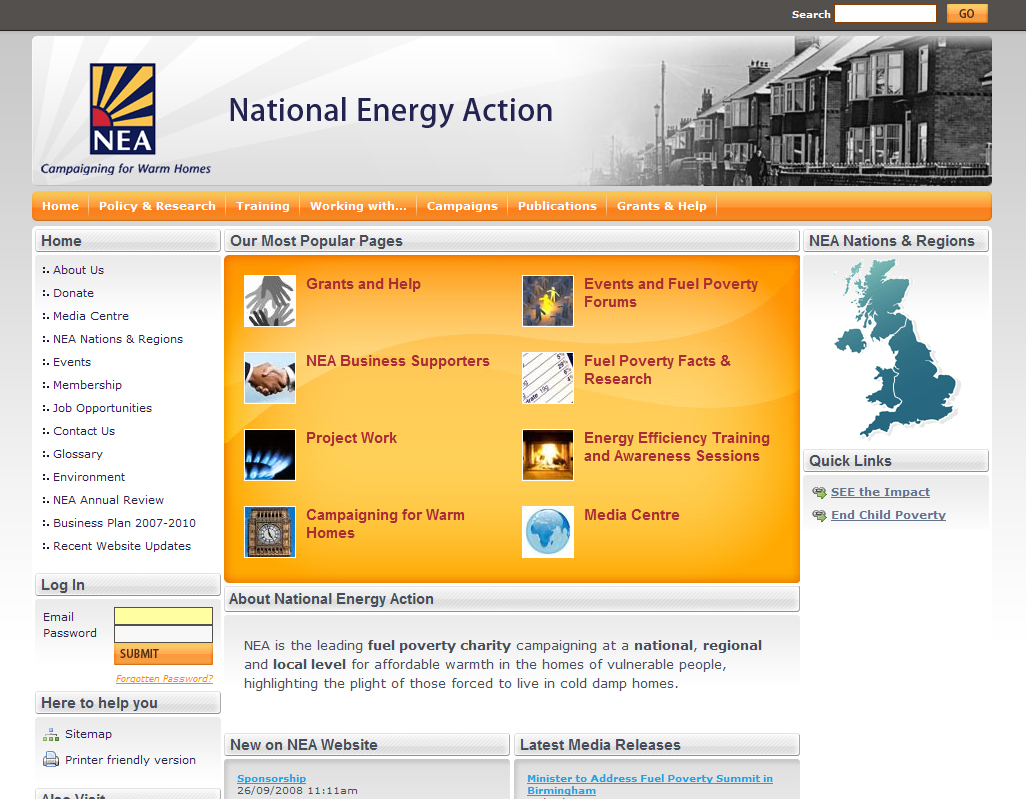Image resolution: width=1026 pixels, height=799 pixels.
Task: Click the top Search input field
Action: point(885,14)
